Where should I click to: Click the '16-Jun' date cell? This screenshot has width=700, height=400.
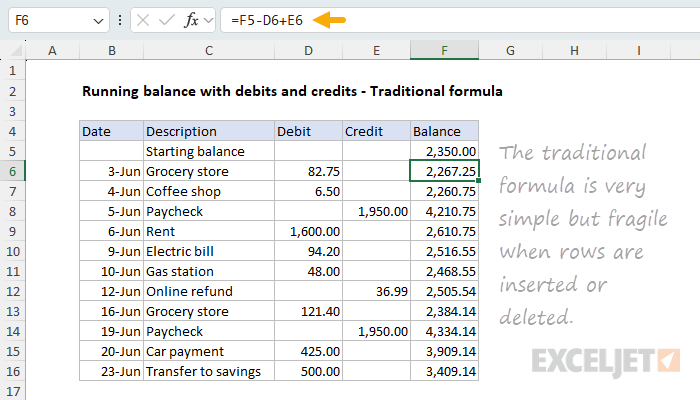tap(112, 311)
